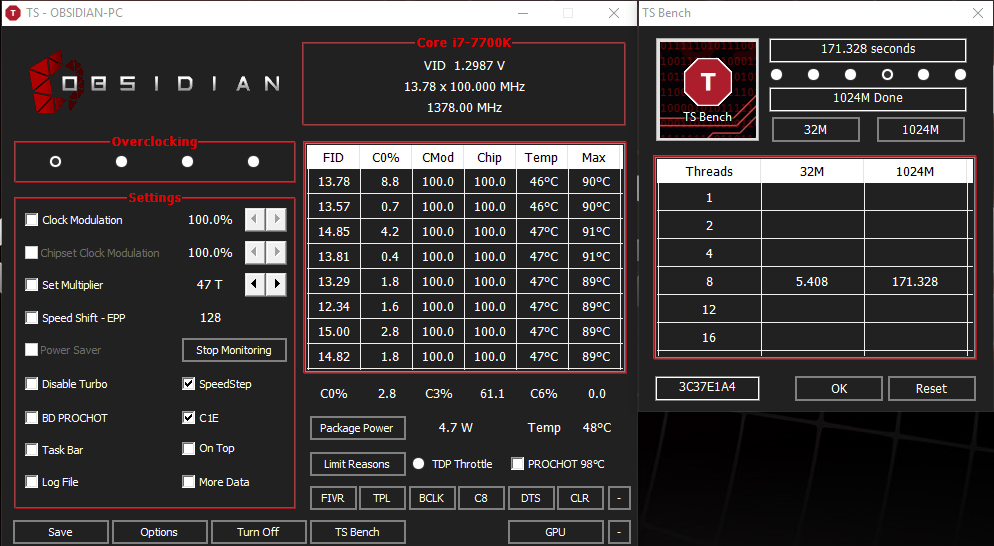Check the Disable Turbo option

tap(32, 384)
